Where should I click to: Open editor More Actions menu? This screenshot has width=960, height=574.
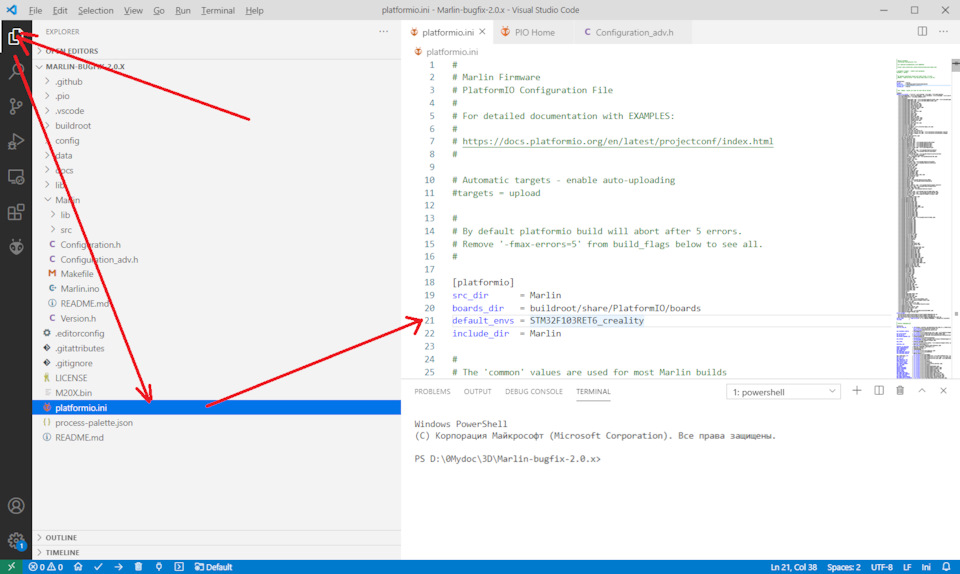pyautogui.click(x=943, y=31)
